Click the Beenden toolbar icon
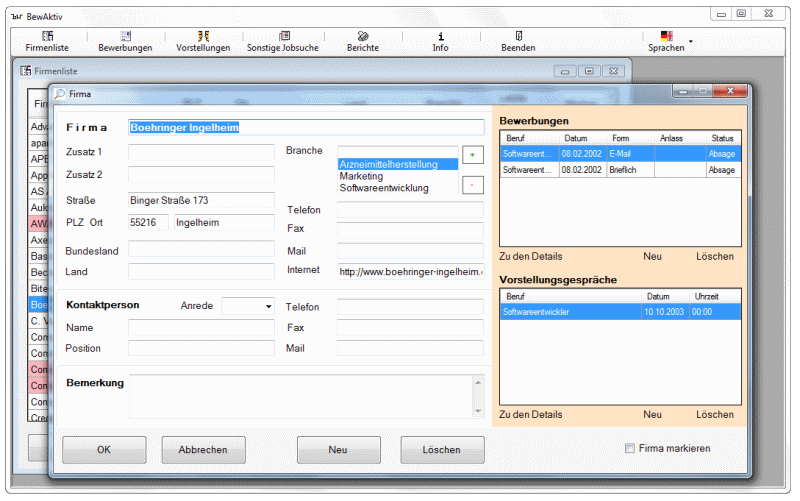This screenshot has height=501, width=800. click(518, 36)
